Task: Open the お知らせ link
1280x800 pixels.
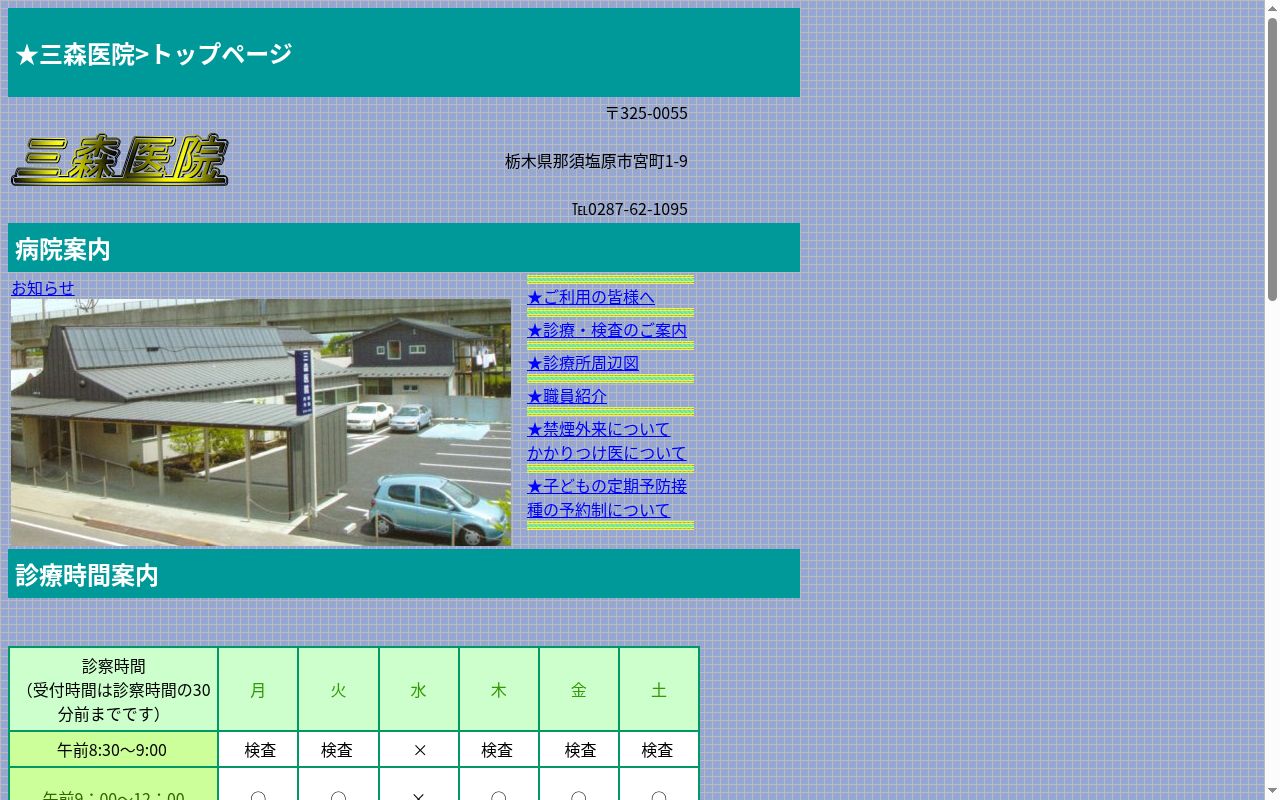Action: [x=43, y=288]
